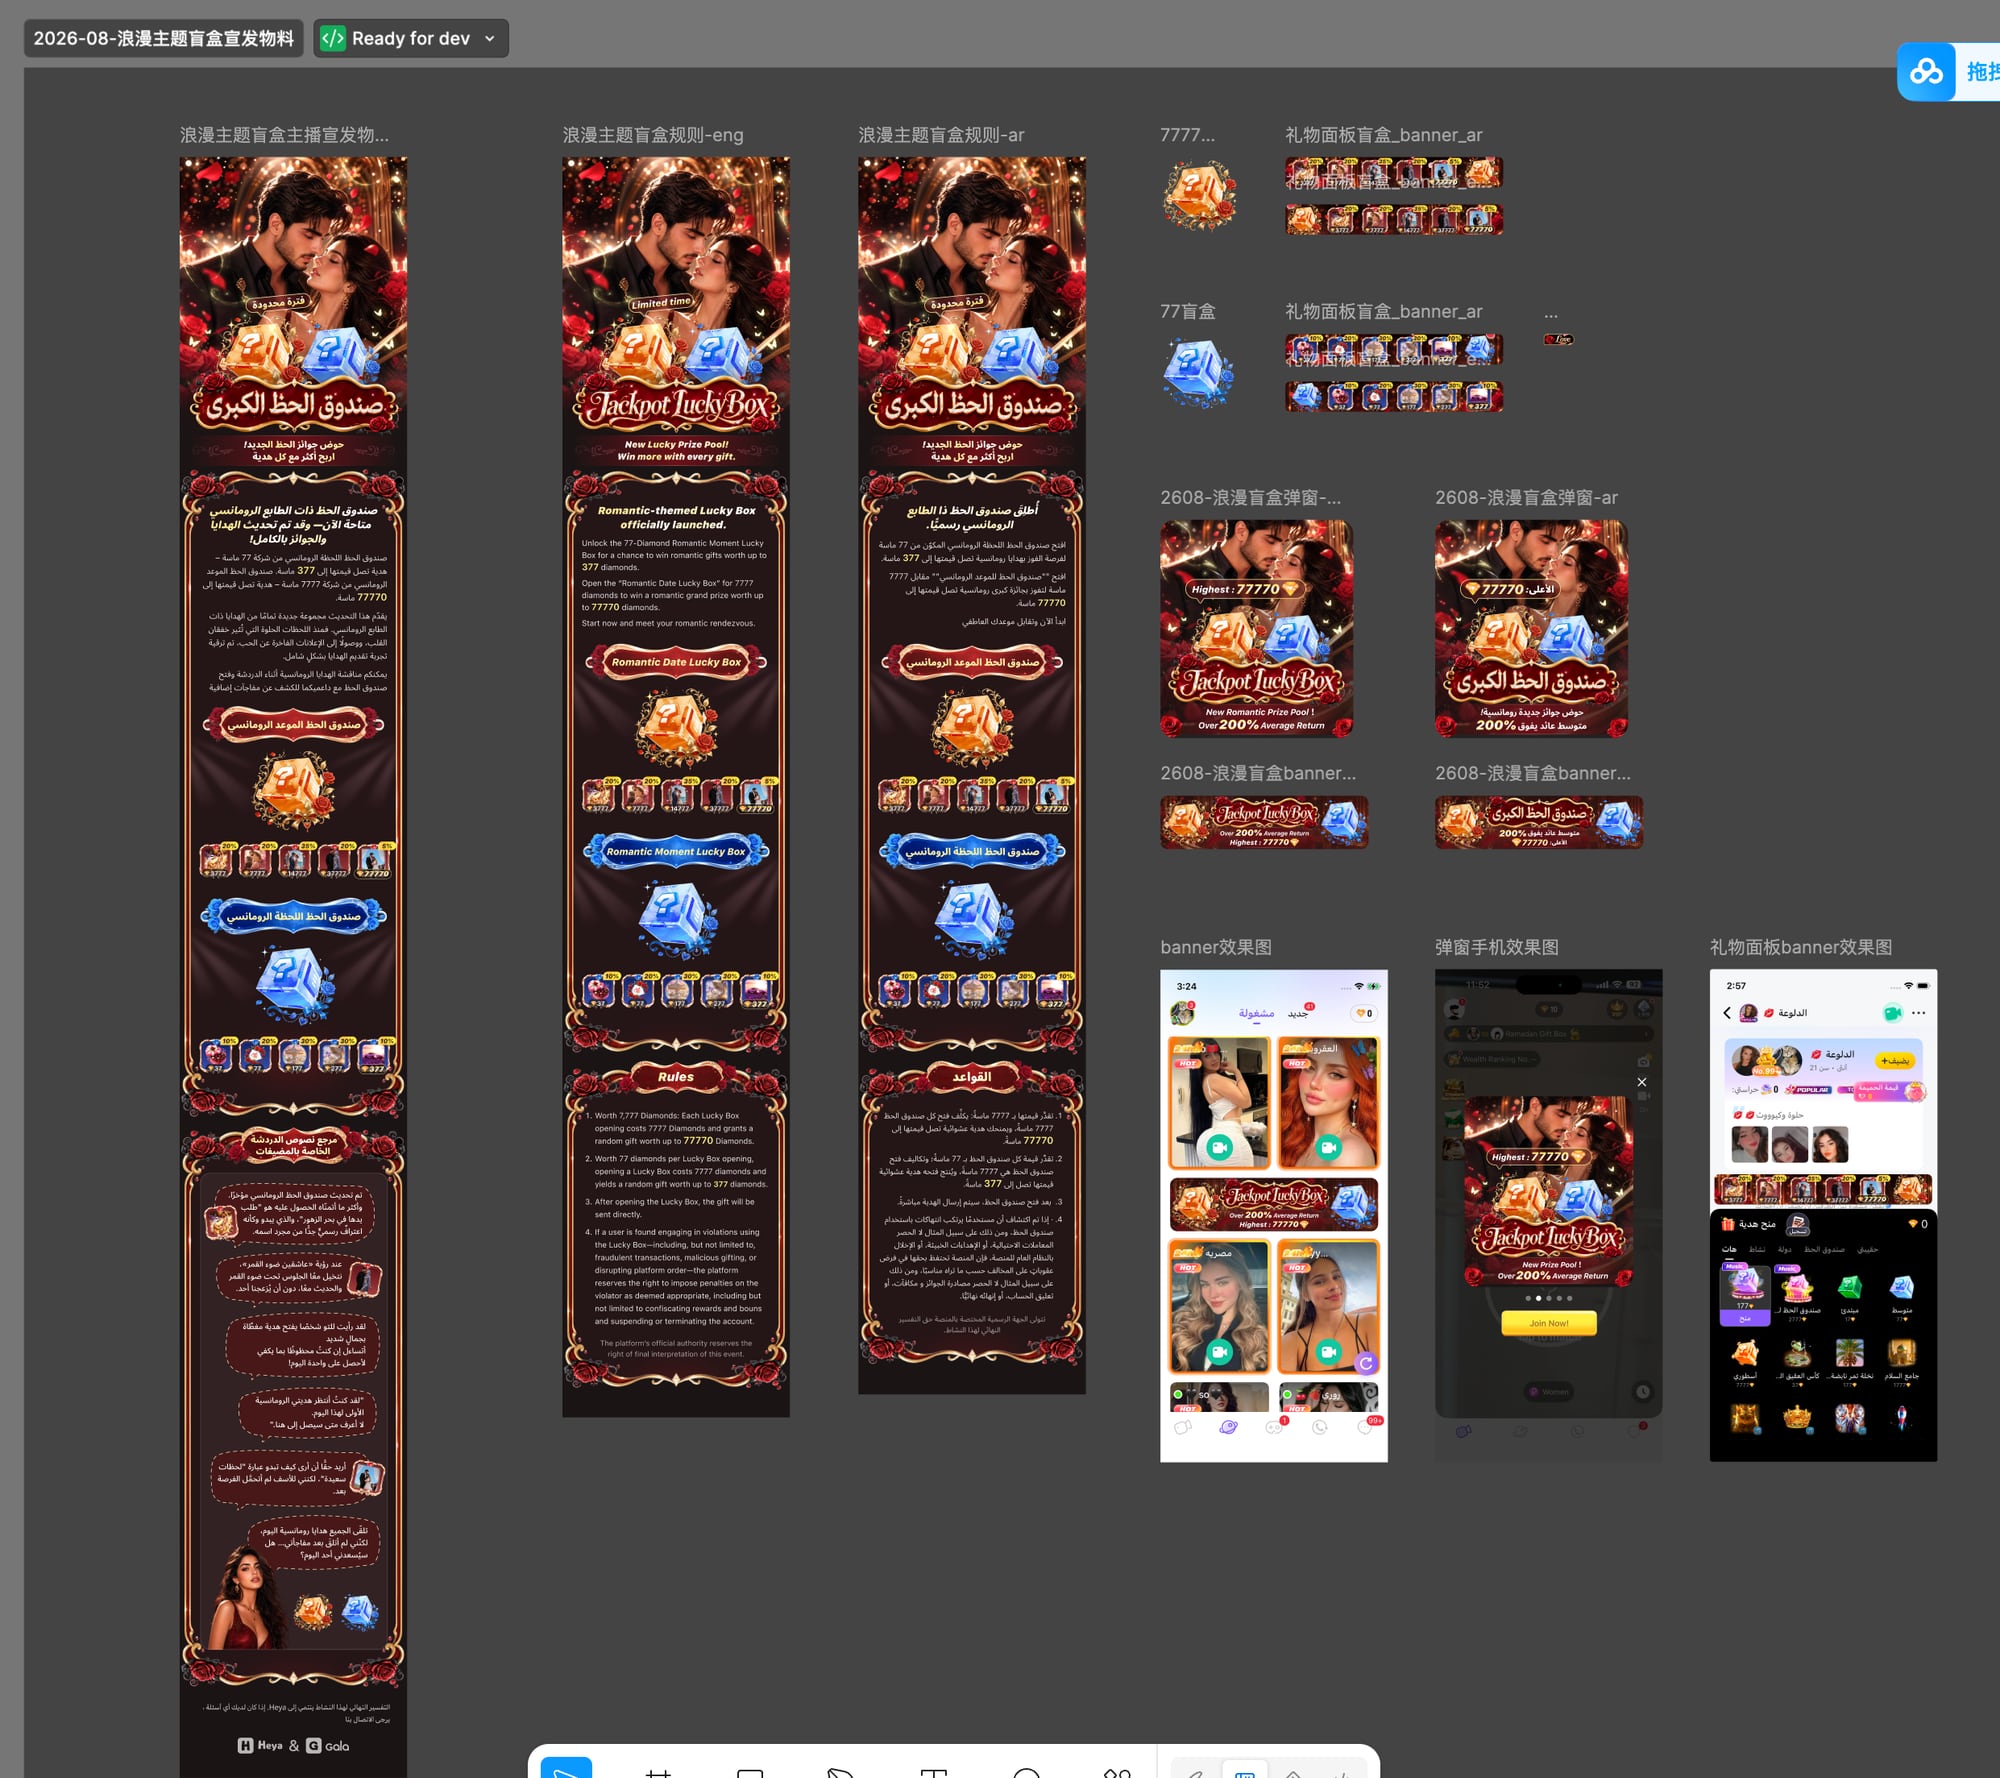Select frame label 2608-浪漫盲盒弹窗-ar
The width and height of the screenshot is (2000, 1778).
[1526, 497]
